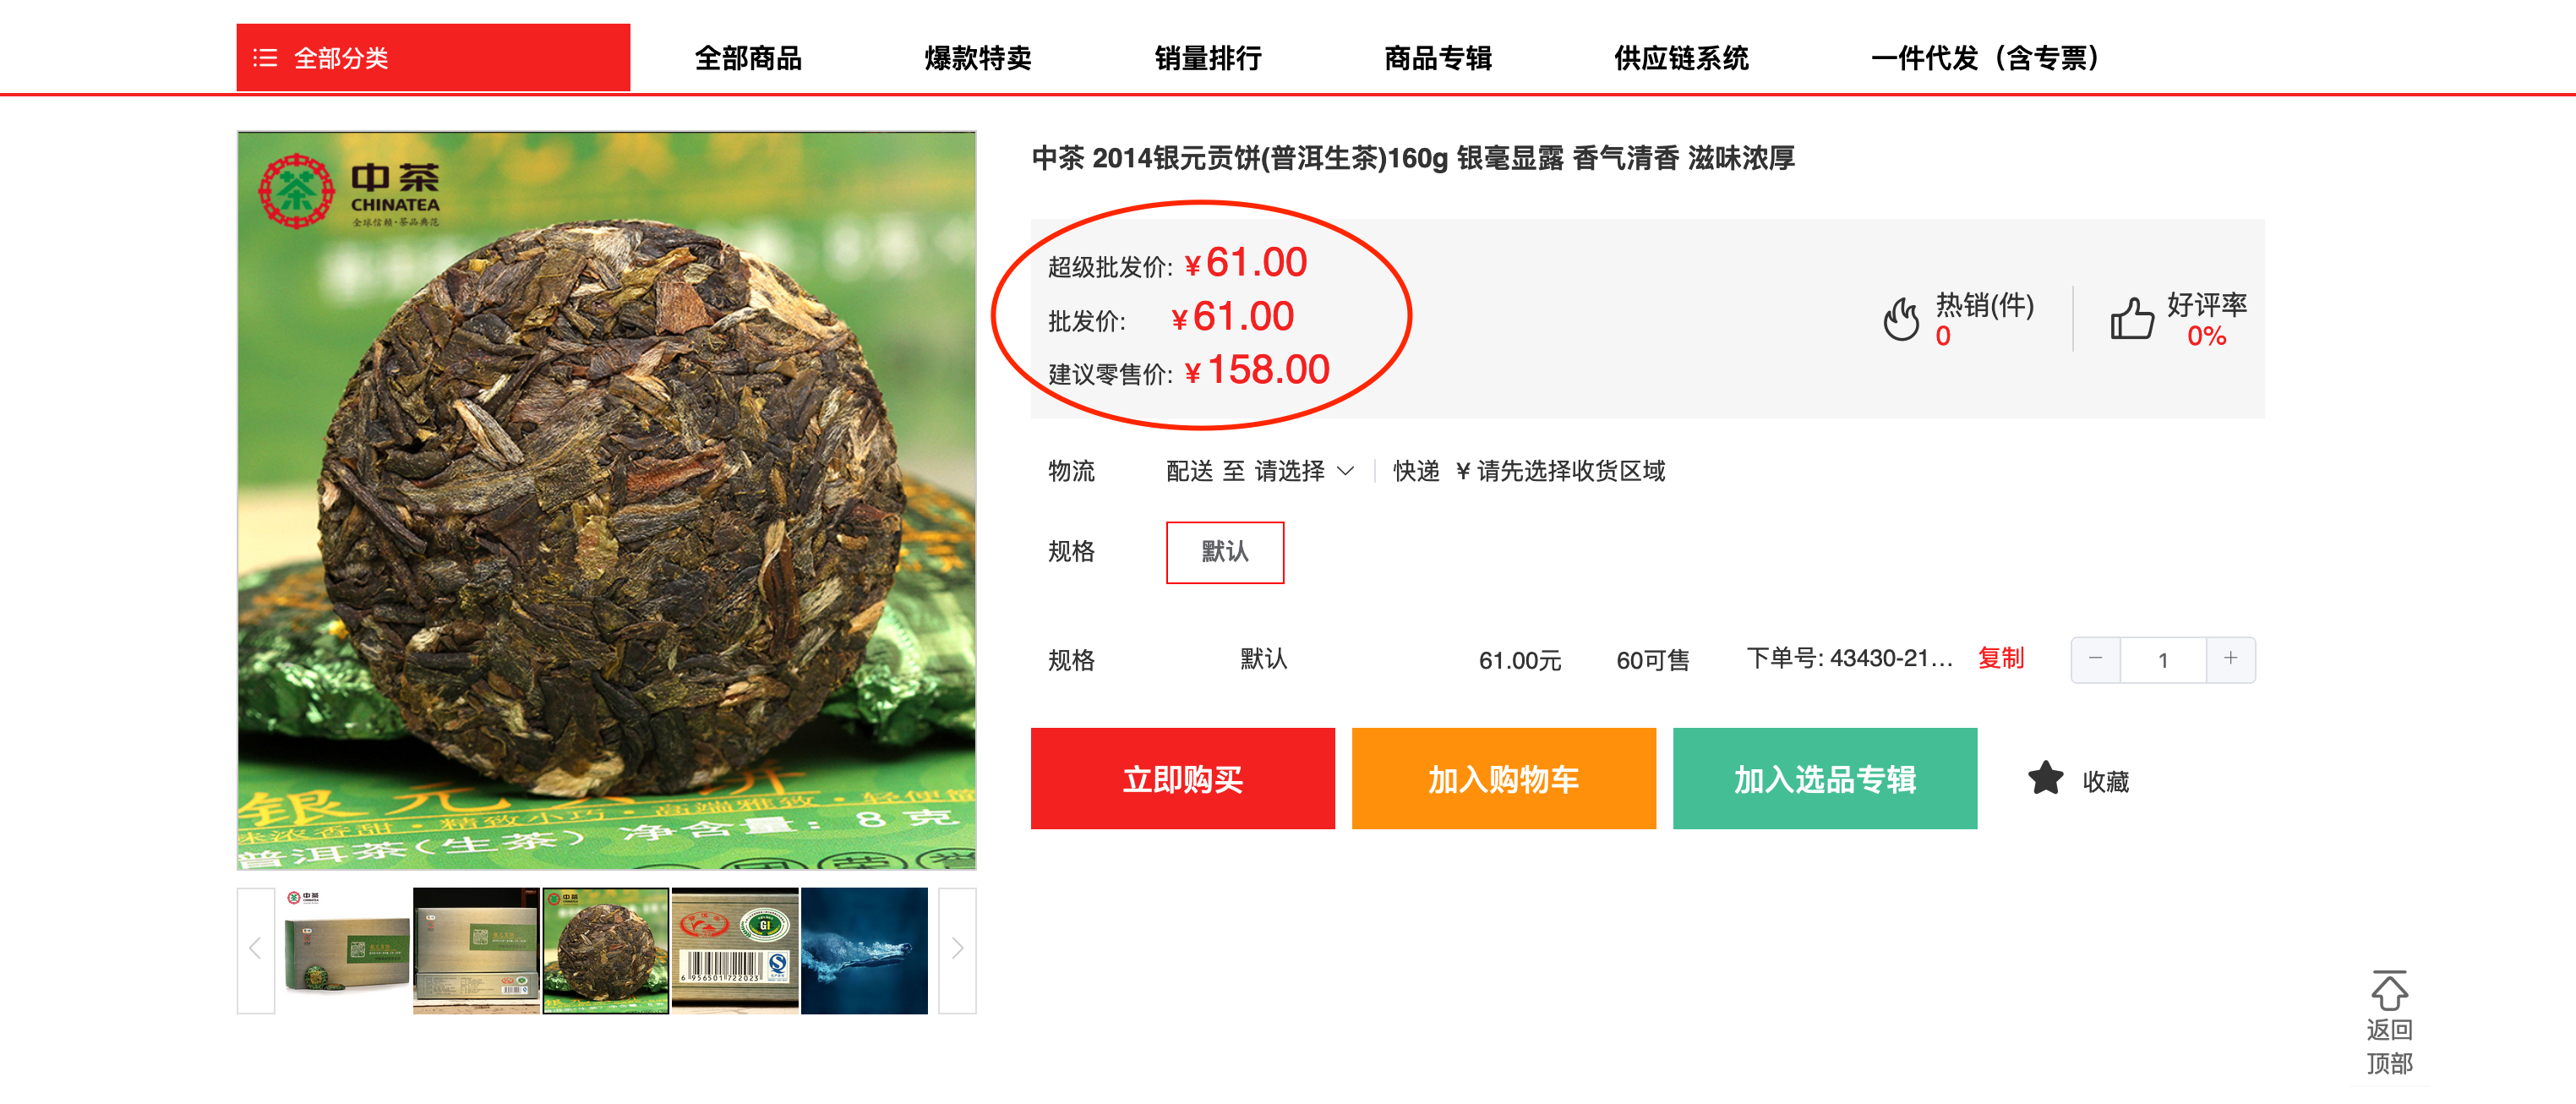Viewport: 2576px width, 1104px height.
Task: Select the 默认 specification option
Action: tap(1224, 552)
